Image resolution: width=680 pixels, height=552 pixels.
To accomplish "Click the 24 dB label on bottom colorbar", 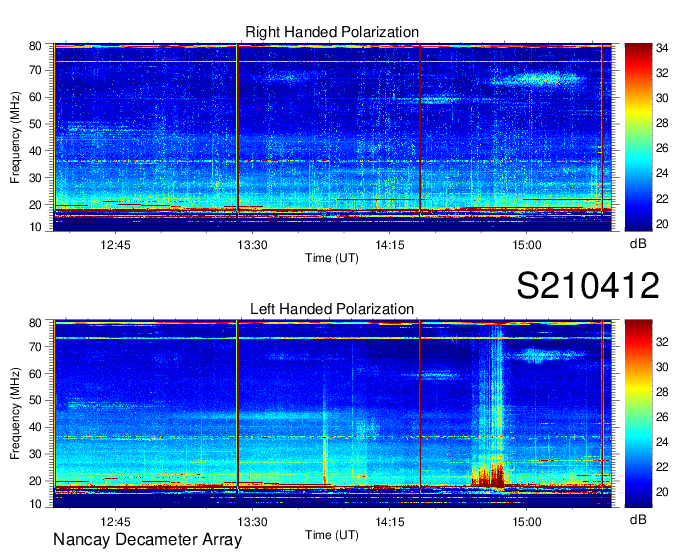I will coord(662,442).
